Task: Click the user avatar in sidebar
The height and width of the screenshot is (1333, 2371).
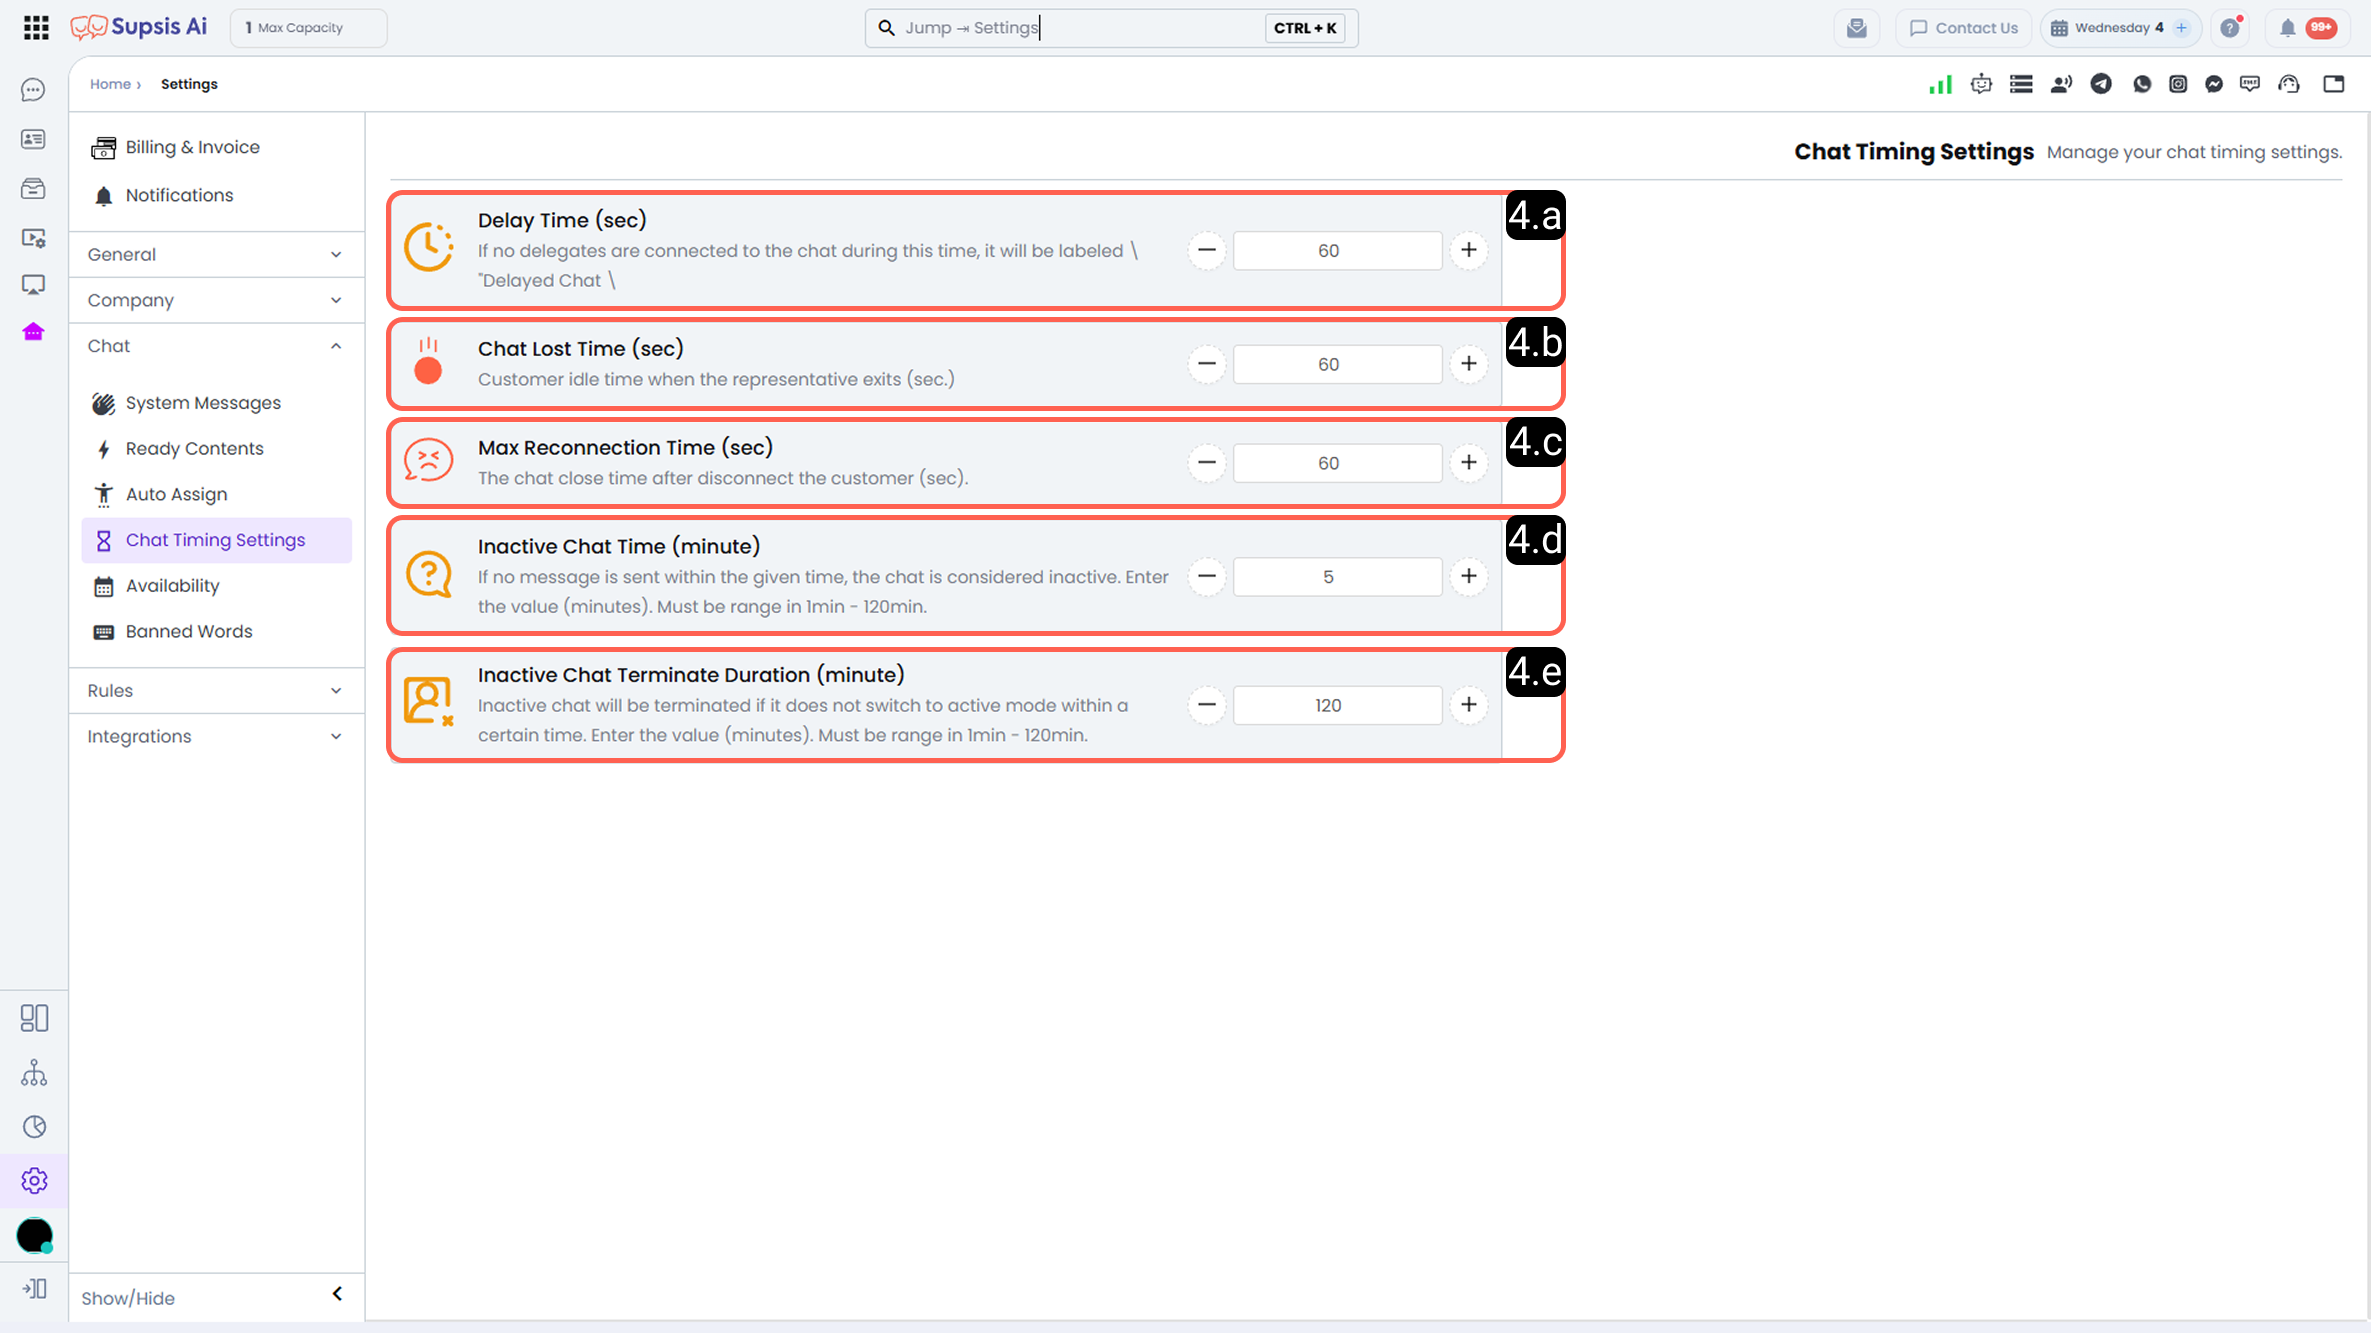Action: tap(35, 1236)
